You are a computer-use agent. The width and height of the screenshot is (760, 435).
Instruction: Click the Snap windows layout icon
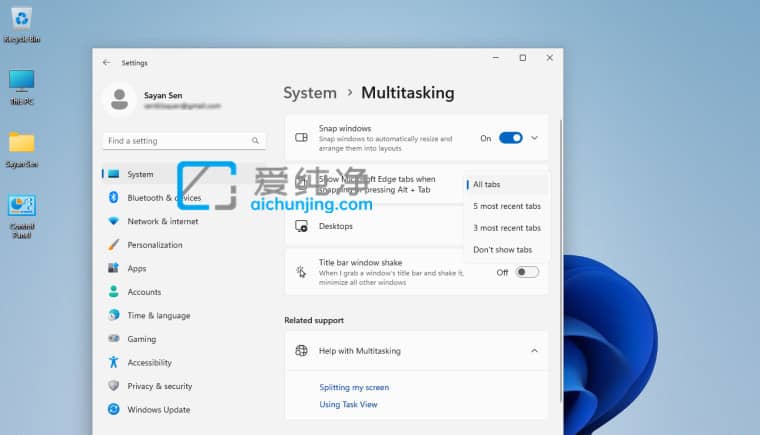[301, 138]
